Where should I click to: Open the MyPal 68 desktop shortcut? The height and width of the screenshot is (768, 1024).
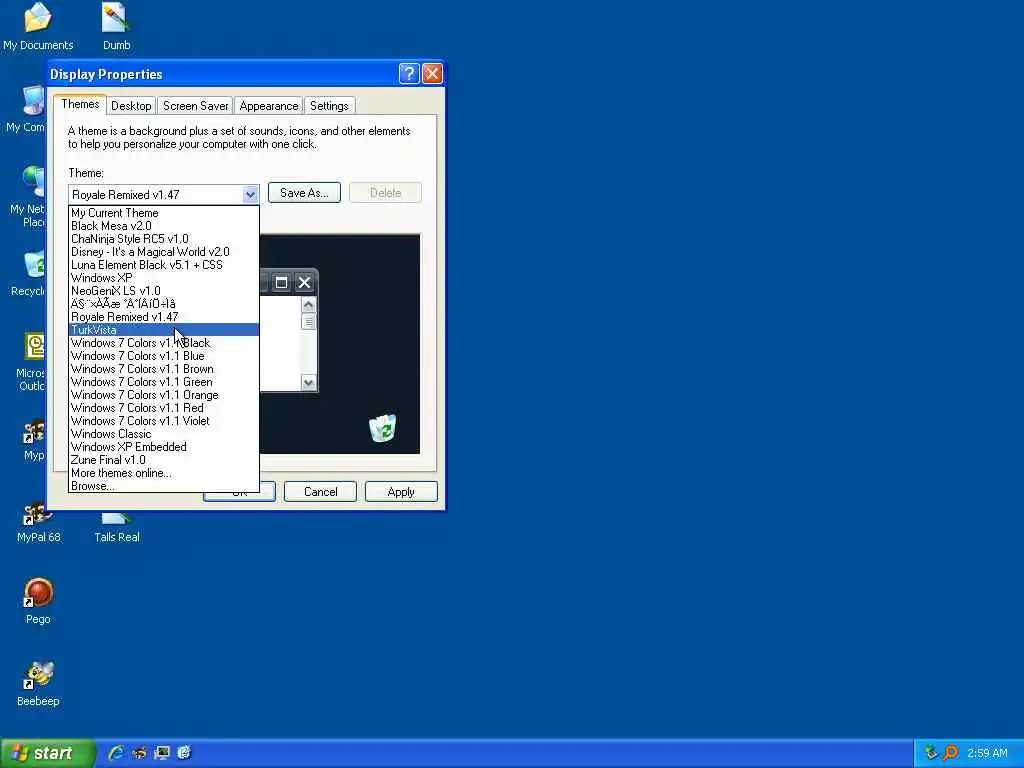click(38, 522)
